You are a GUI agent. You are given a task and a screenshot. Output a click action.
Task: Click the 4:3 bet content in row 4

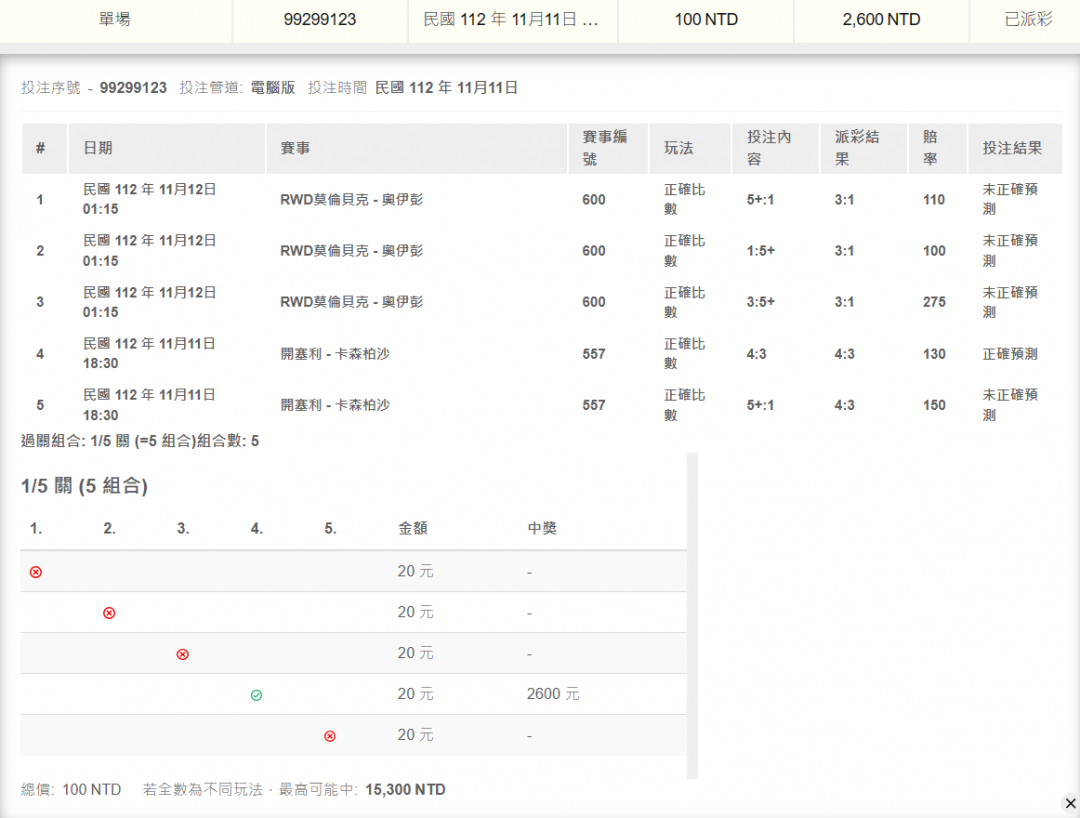tap(756, 354)
